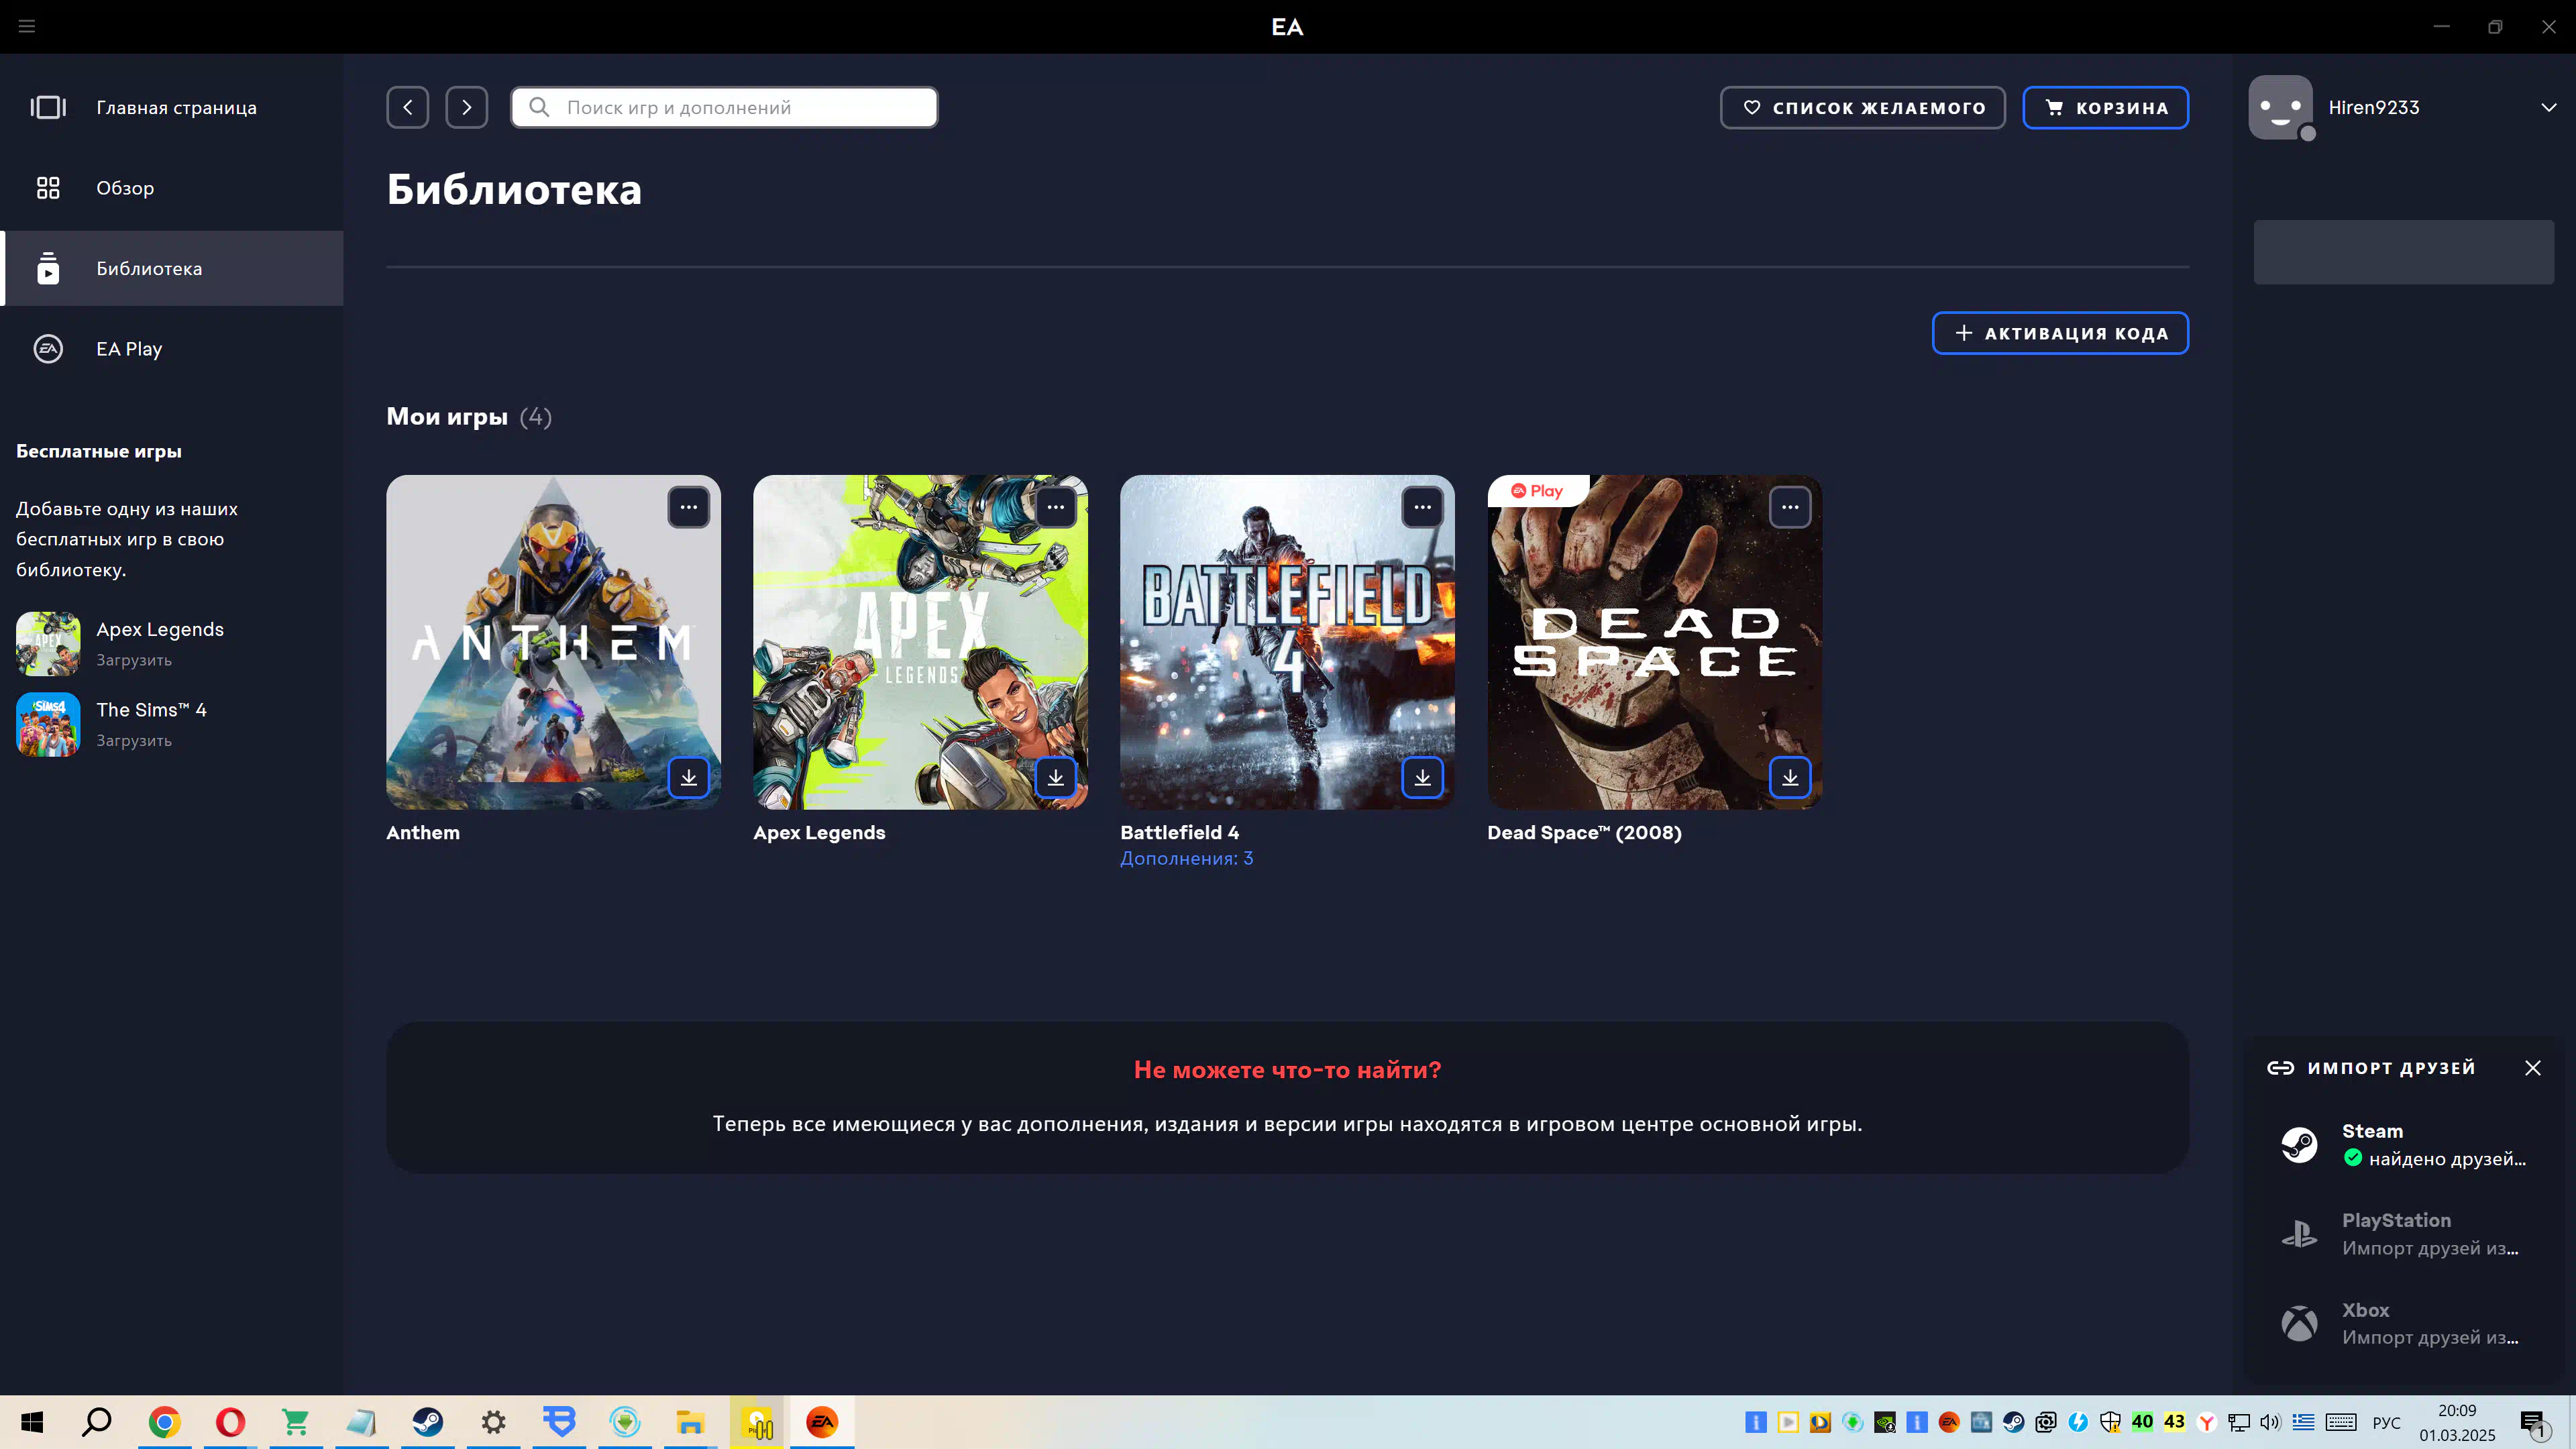Open the Обзор section

(x=172, y=188)
